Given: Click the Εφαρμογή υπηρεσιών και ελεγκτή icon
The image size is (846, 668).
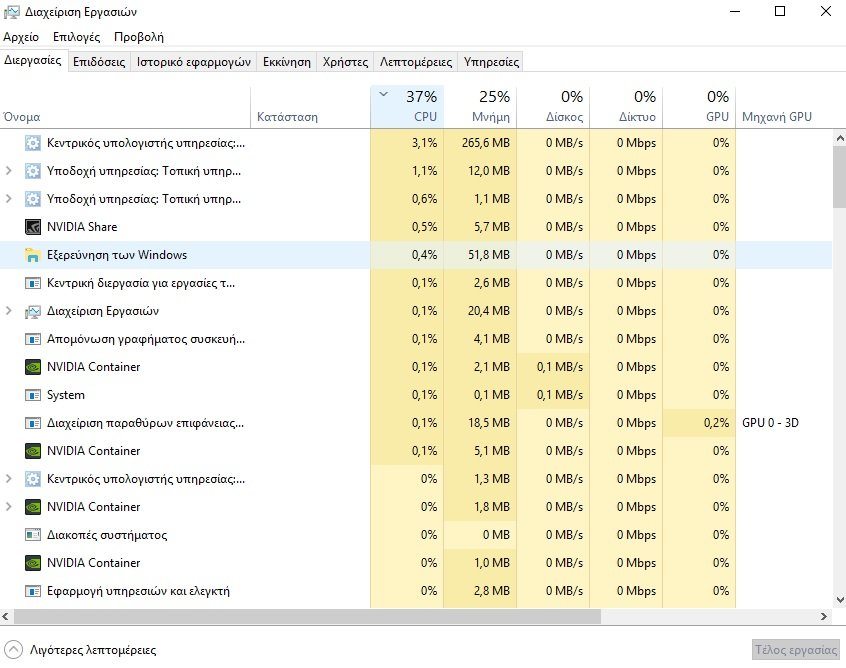Looking at the screenshot, I should pos(33,591).
